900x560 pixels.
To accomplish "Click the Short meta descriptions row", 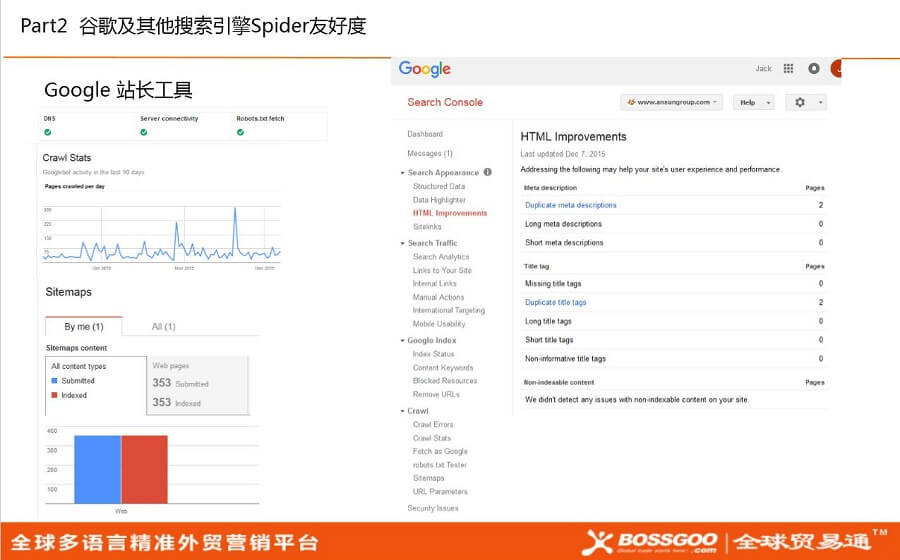I will click(673, 243).
